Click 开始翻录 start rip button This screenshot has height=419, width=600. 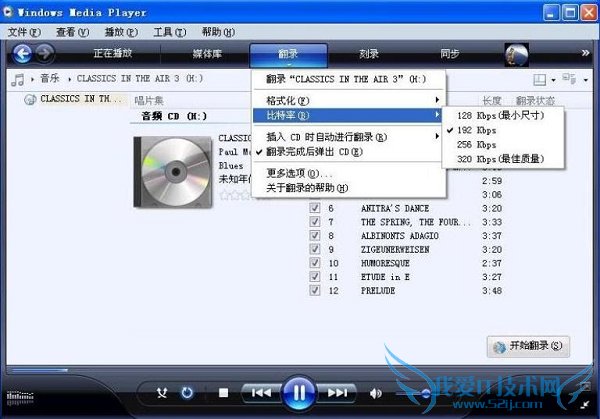(528, 347)
